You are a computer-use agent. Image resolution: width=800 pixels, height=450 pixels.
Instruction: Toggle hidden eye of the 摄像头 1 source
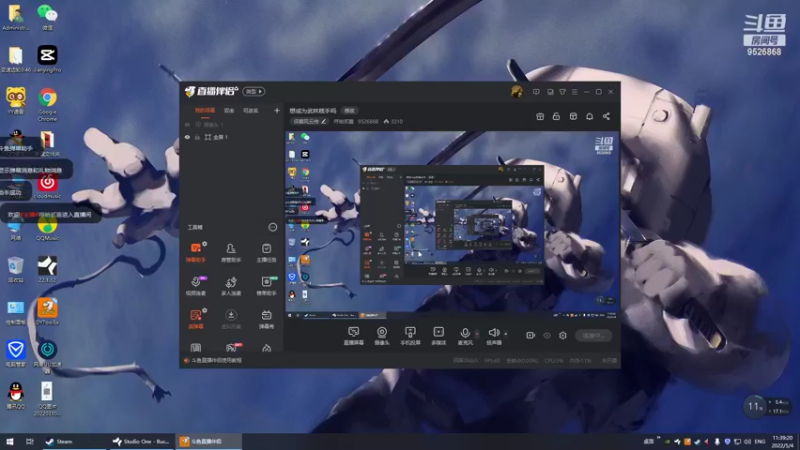tap(187, 124)
